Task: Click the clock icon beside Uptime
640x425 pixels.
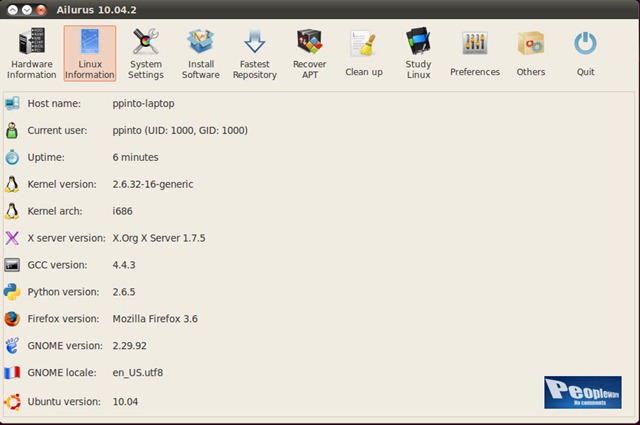Action: click(12, 157)
